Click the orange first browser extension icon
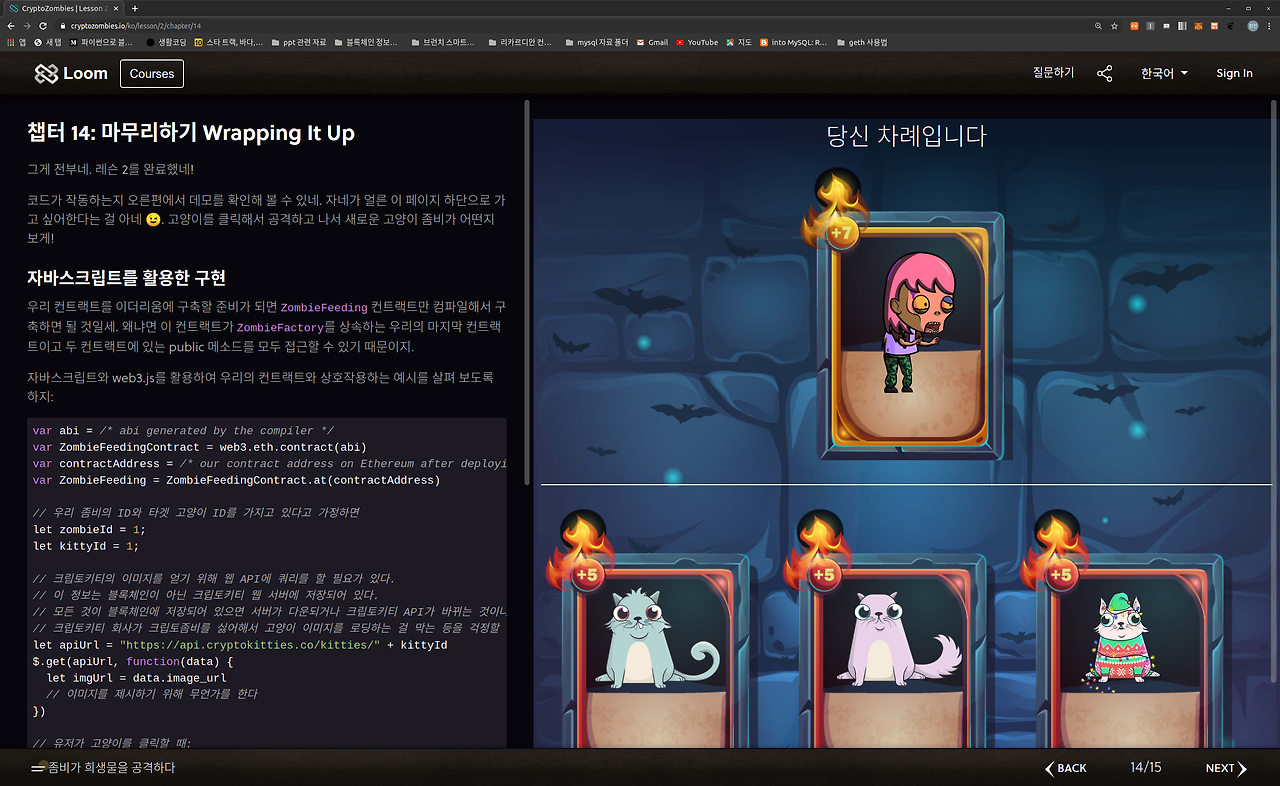 click(x=1135, y=26)
